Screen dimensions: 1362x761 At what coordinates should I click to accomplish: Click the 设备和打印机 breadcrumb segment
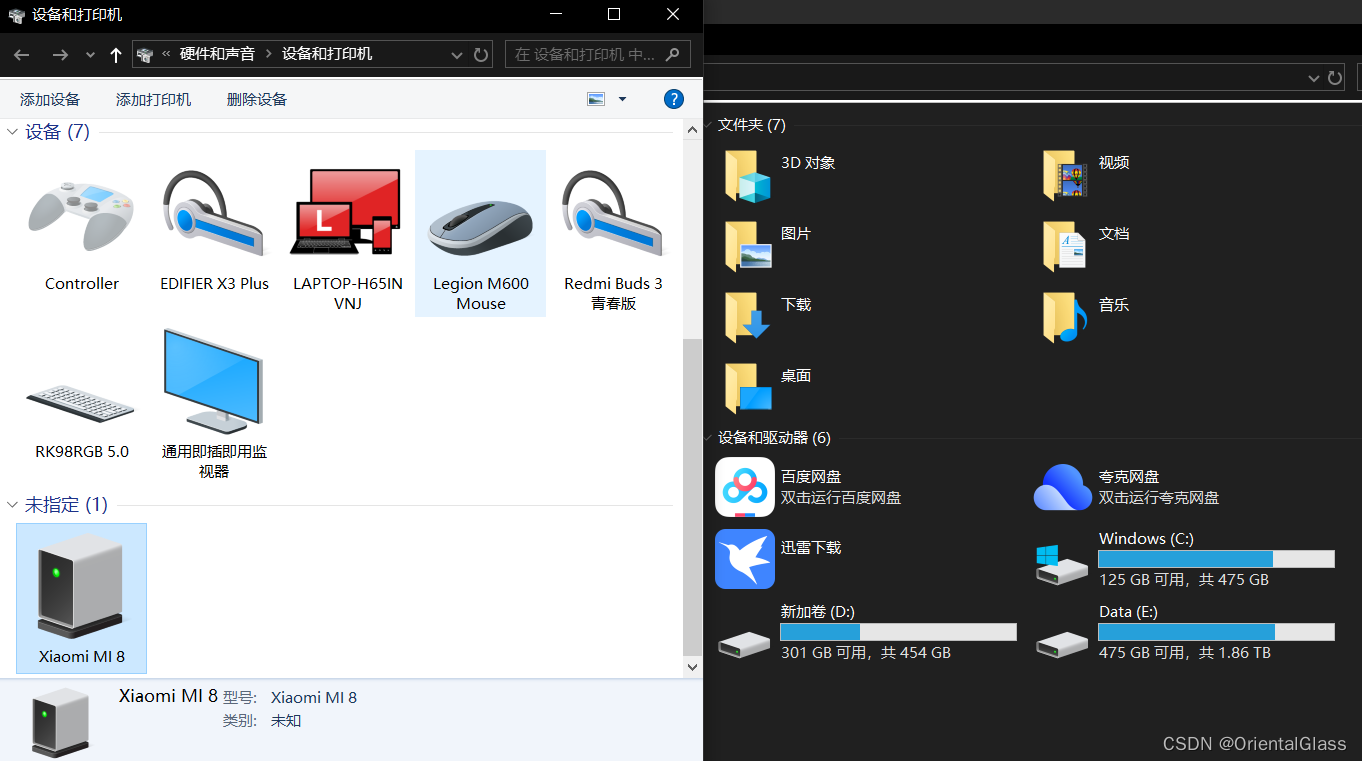(x=327, y=54)
